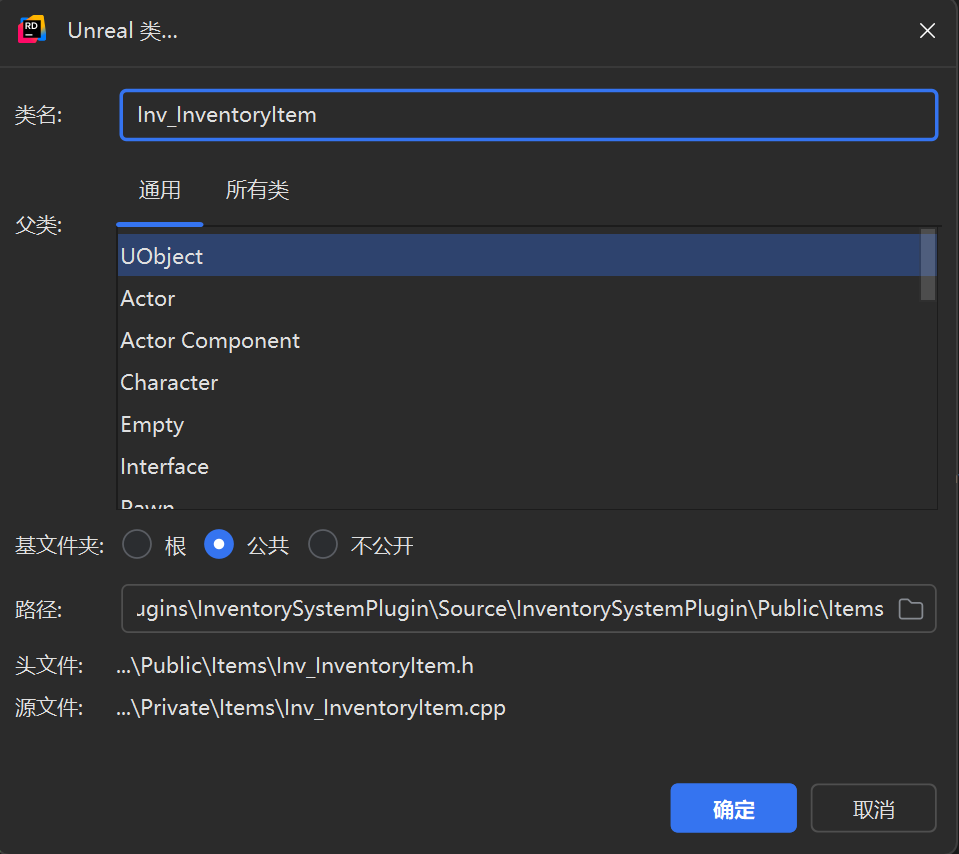Click the 确定 button
The width and height of the screenshot is (959, 854).
[x=733, y=809]
